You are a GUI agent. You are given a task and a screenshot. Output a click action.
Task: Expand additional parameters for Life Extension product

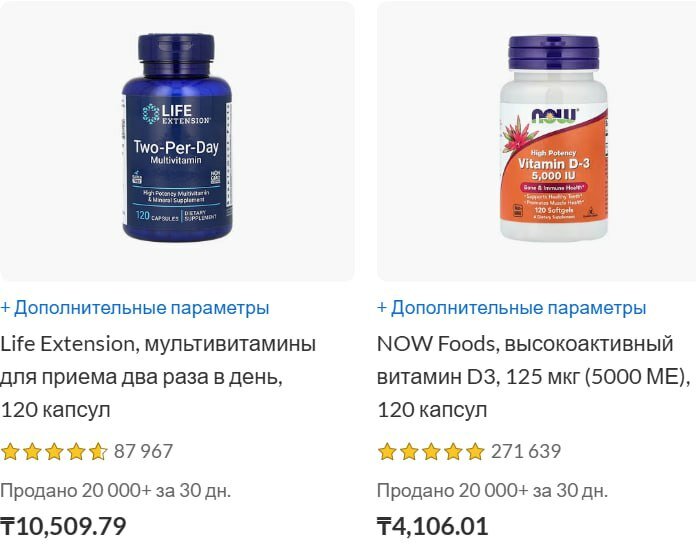[x=135, y=308]
